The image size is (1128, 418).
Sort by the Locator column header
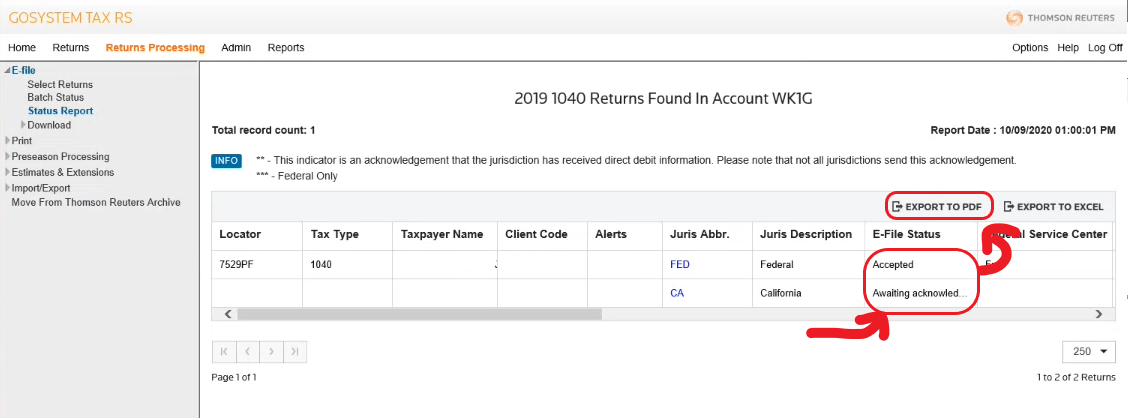coord(256,235)
